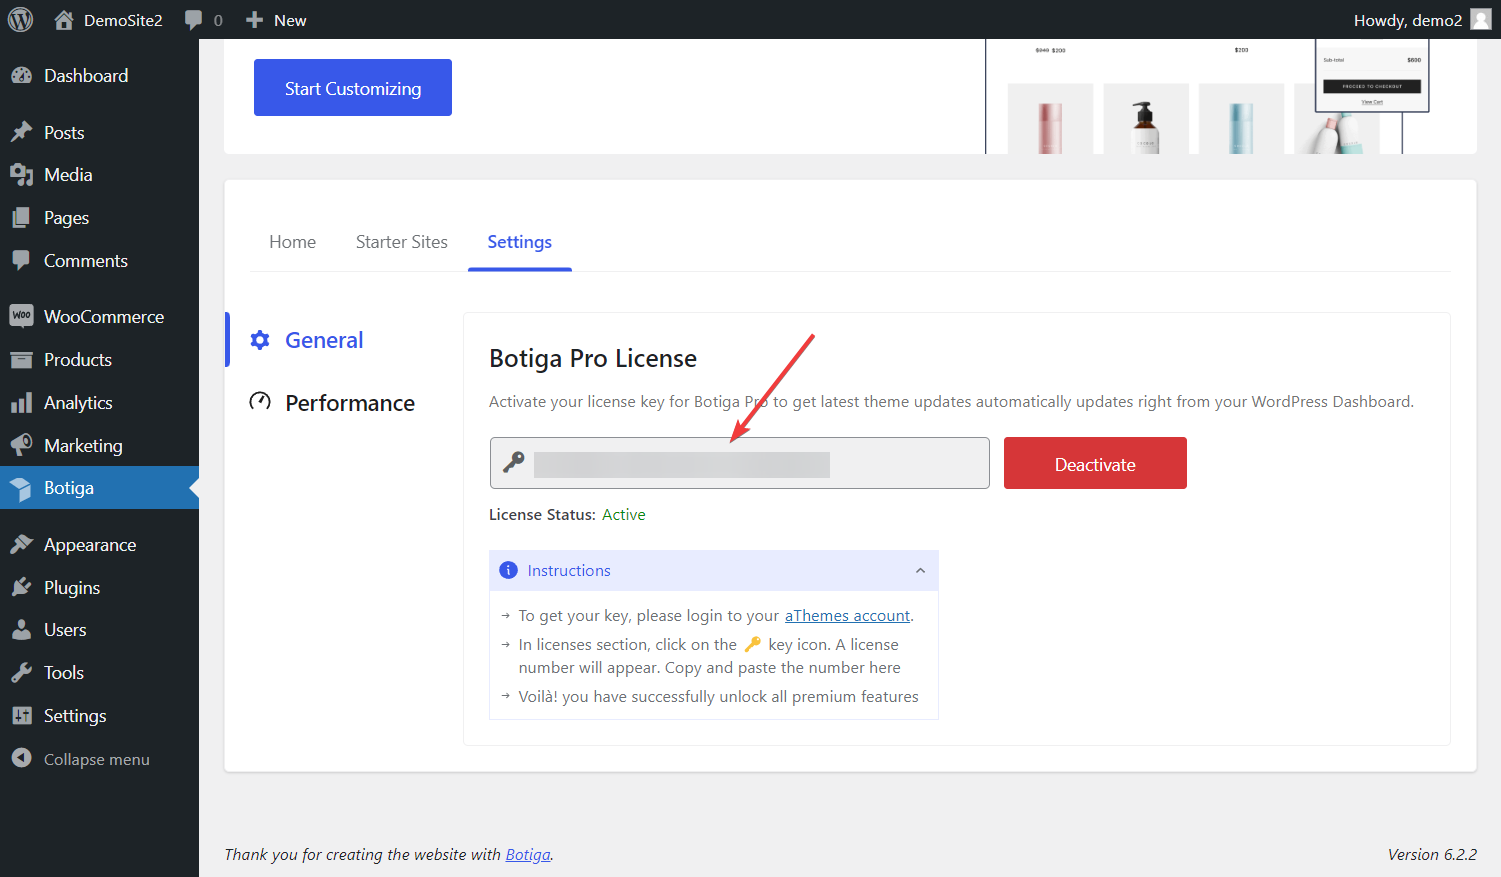The width and height of the screenshot is (1501, 877).
Task: Click the General gear icon
Action: click(260, 340)
